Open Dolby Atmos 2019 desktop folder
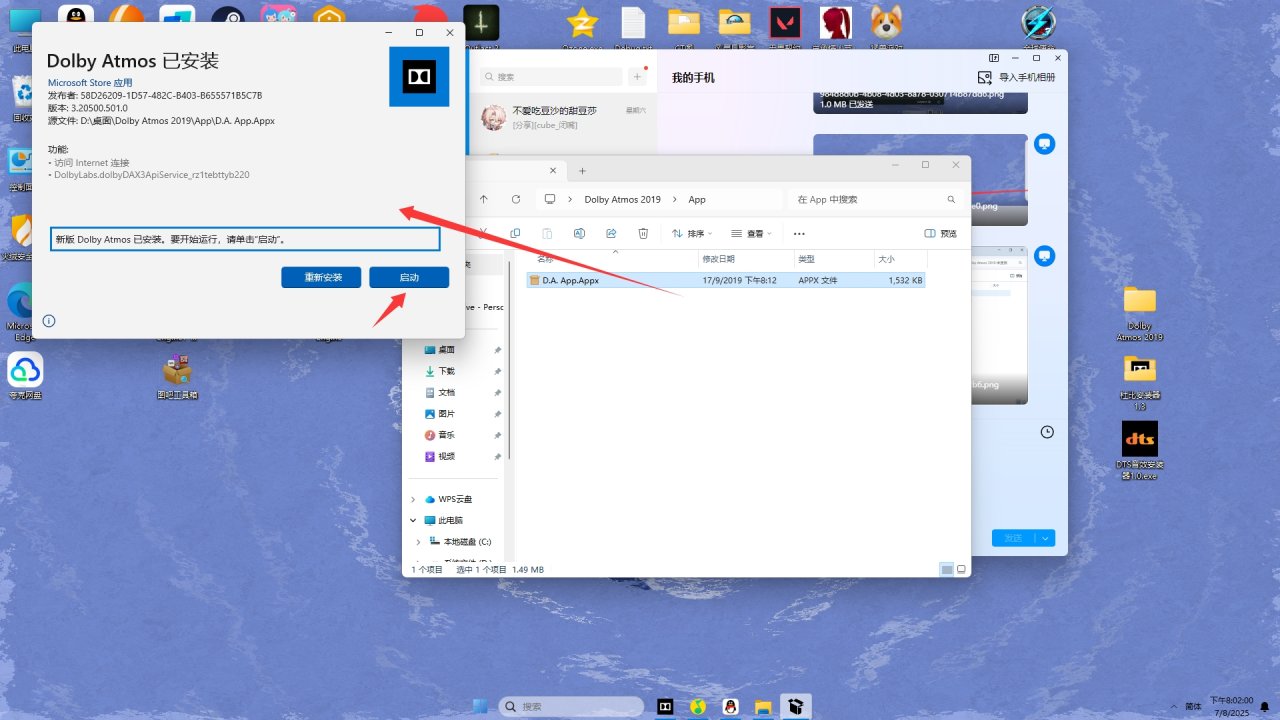This screenshot has height=720, width=1280. tap(1140, 314)
